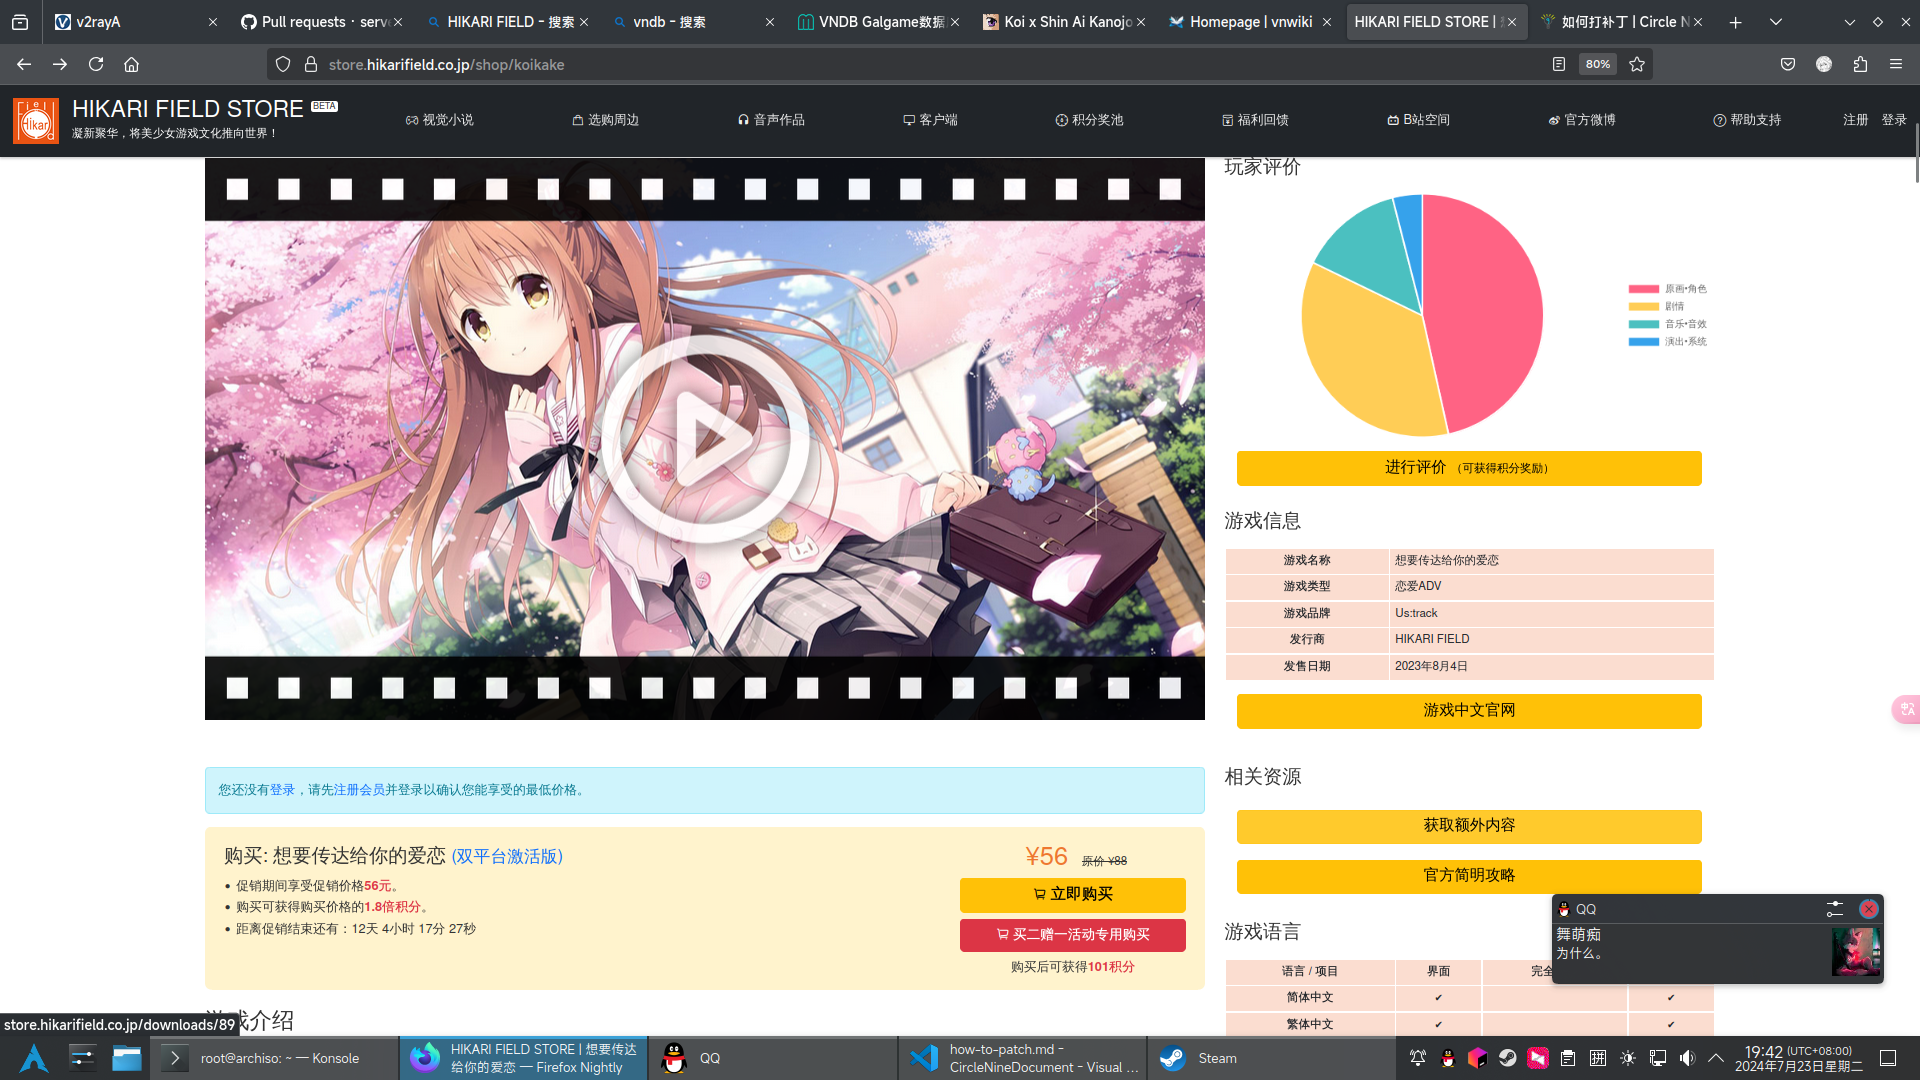The image size is (1920, 1080).
Task: Click the 获取额外内容 button
Action: (x=1469, y=826)
